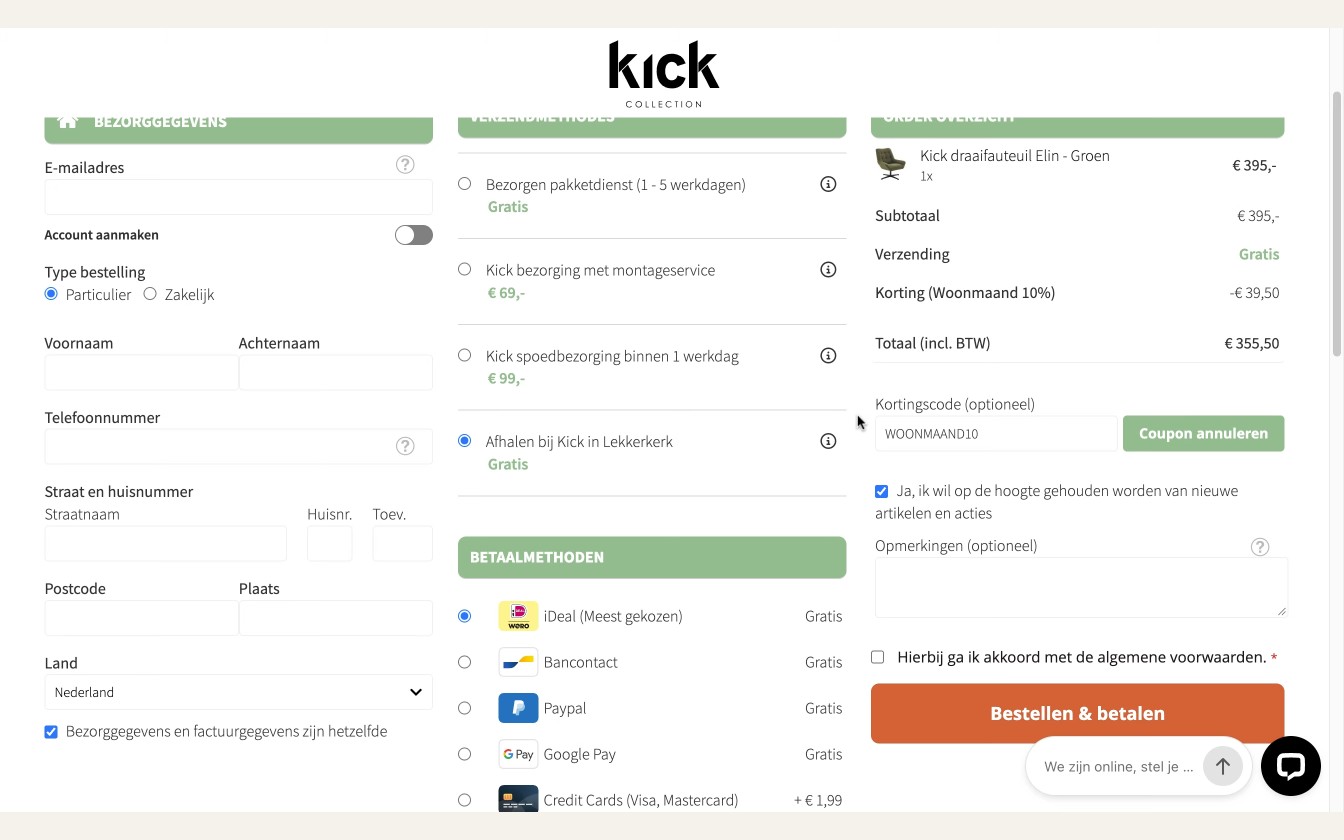
Task: Toggle the Account aanmaken switch
Action: click(x=414, y=235)
